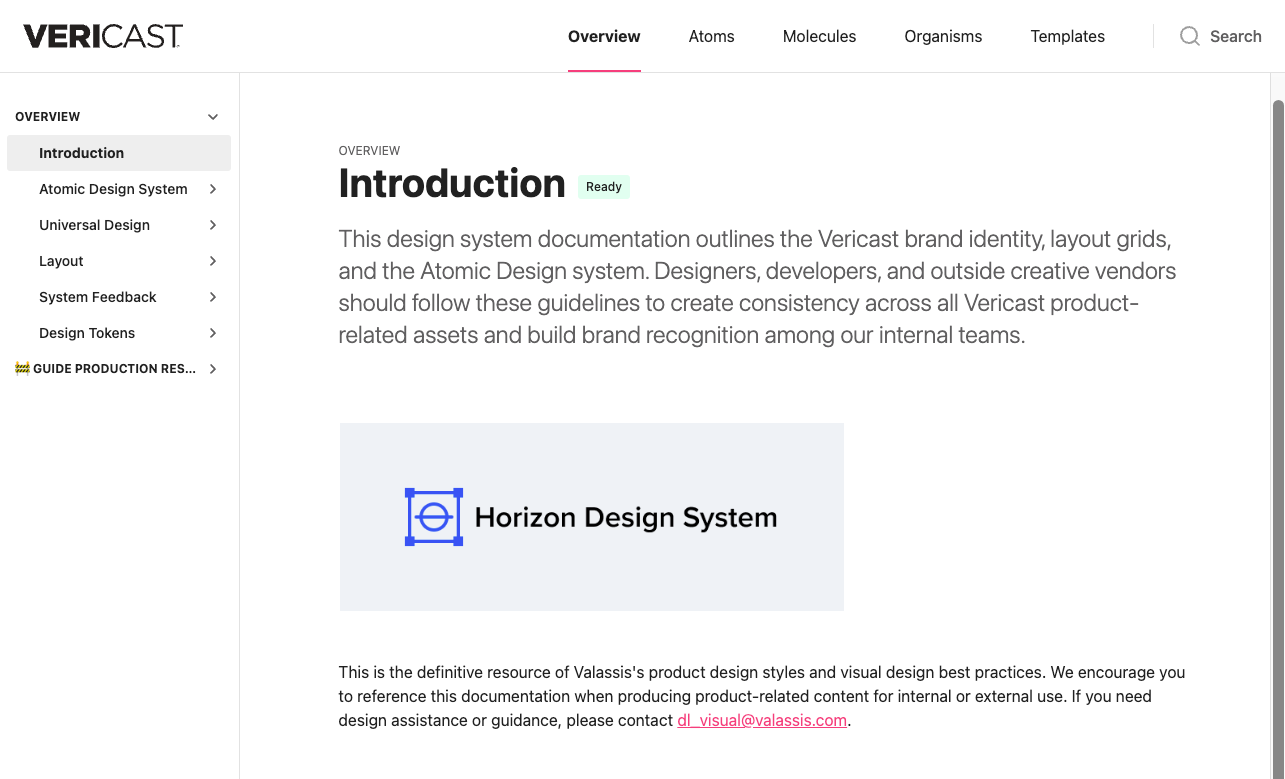Click the dl_visual@valassis.com email link
1285x779 pixels.
click(762, 720)
